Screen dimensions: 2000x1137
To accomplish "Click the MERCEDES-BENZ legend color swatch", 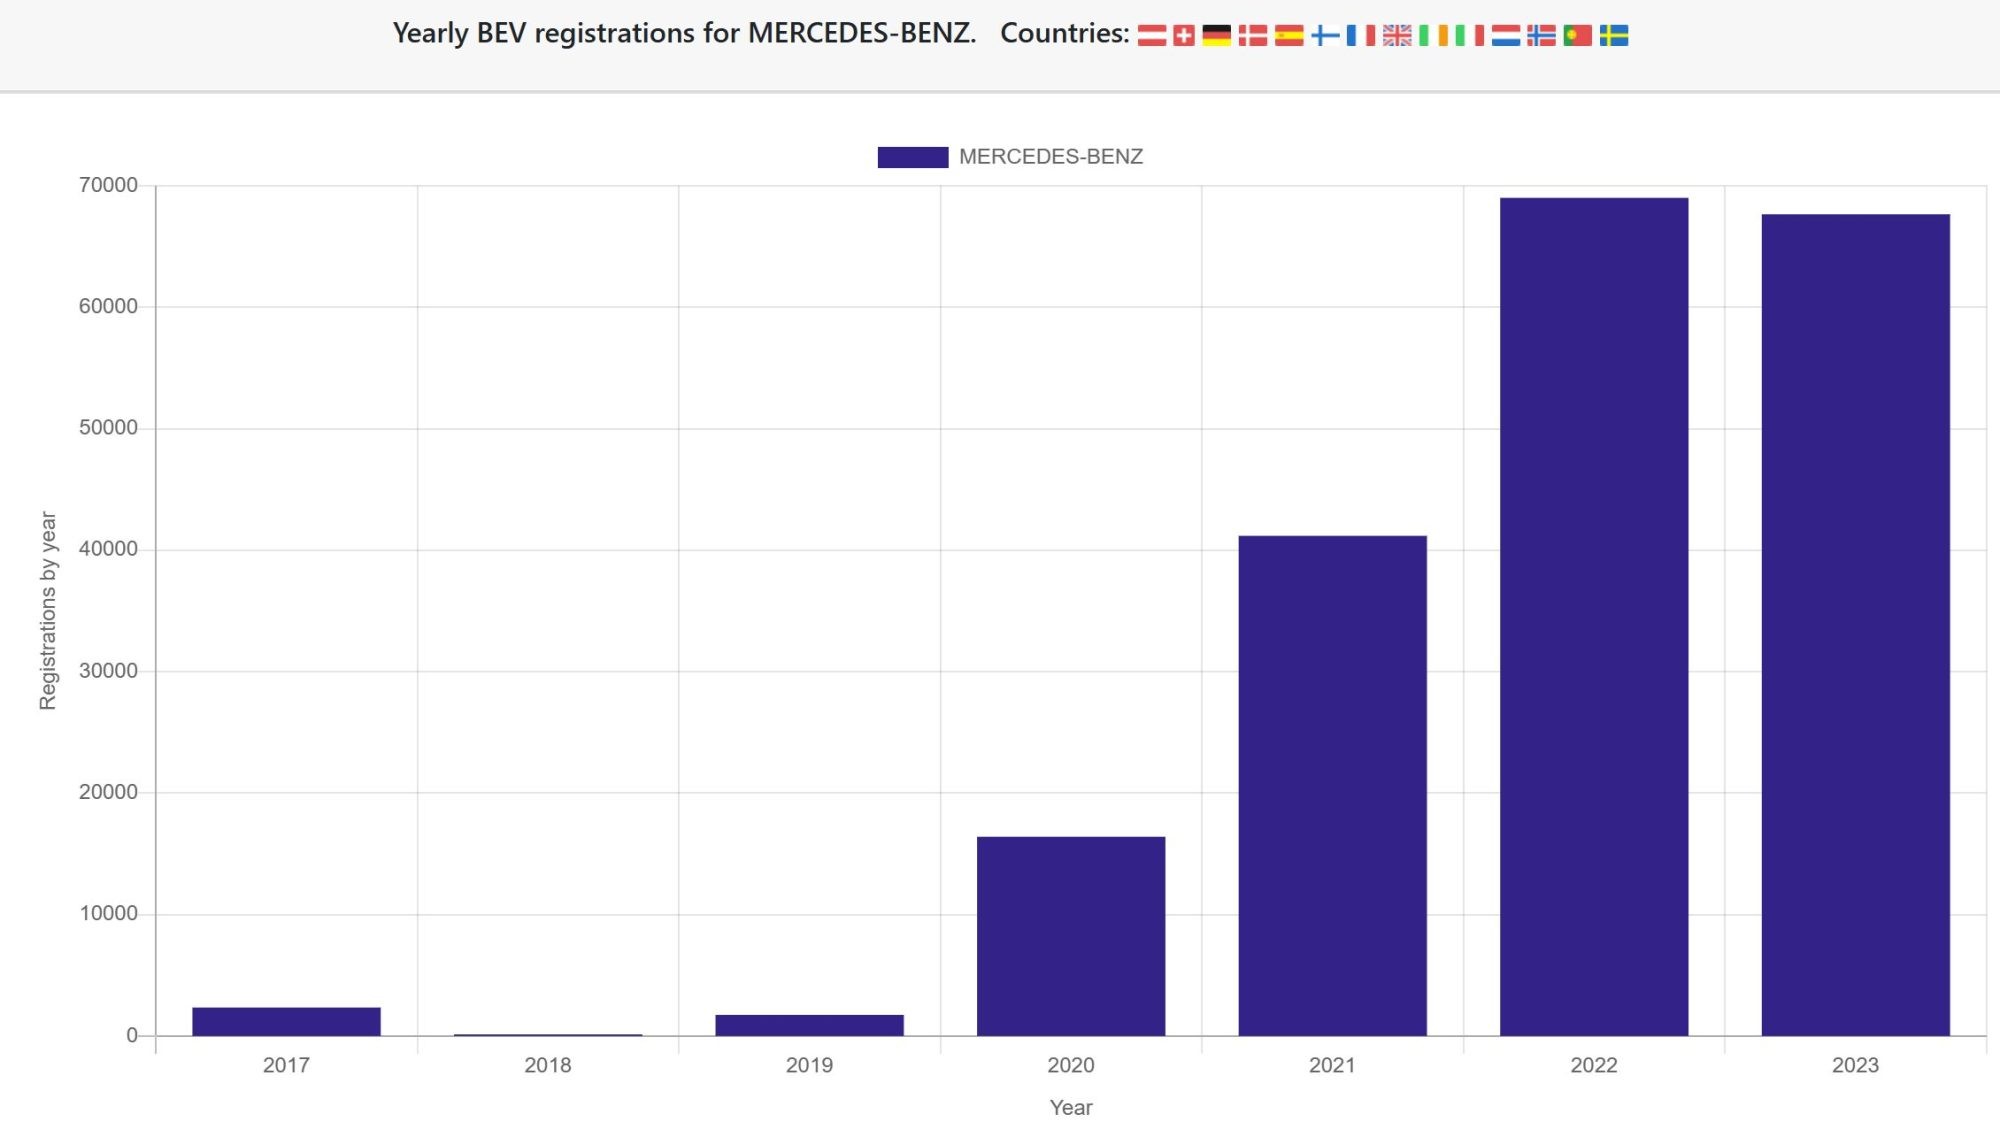I will pyautogui.click(x=912, y=157).
